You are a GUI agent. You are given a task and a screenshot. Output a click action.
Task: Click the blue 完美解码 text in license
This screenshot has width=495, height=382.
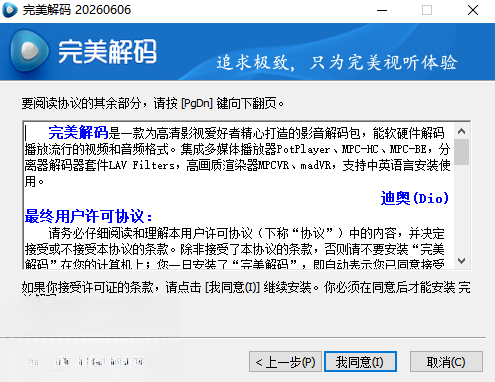[x=78, y=132]
